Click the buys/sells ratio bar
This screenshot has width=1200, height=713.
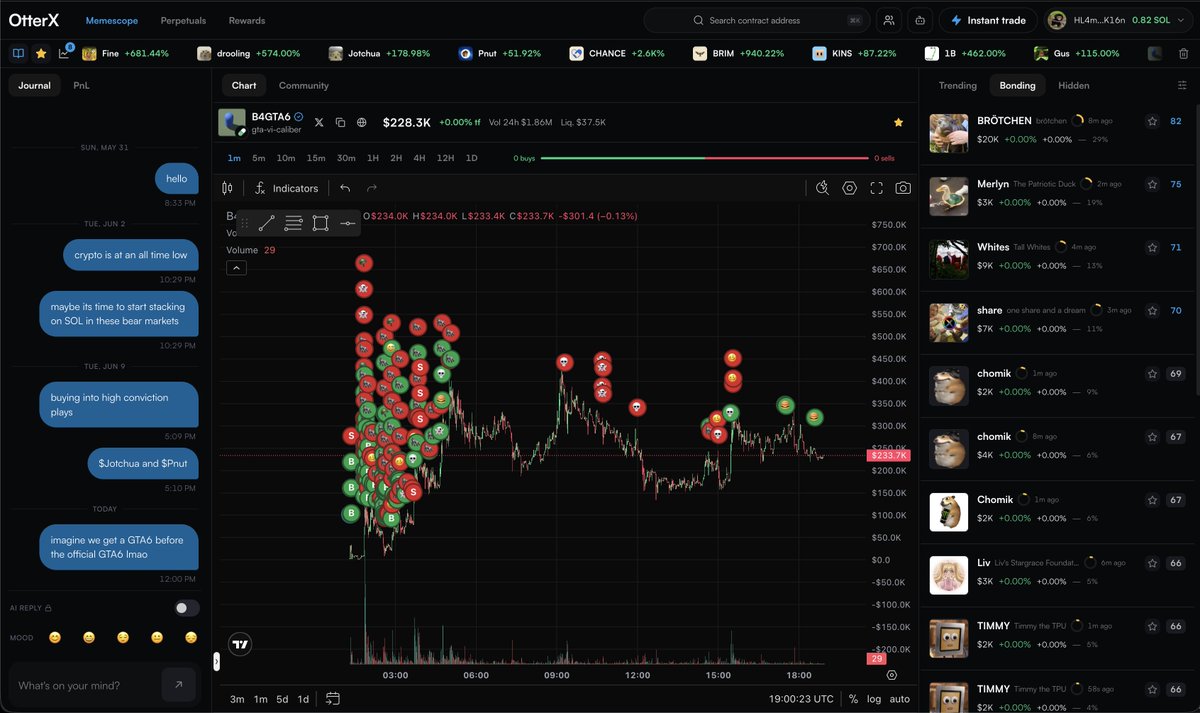pyautogui.click(x=704, y=158)
